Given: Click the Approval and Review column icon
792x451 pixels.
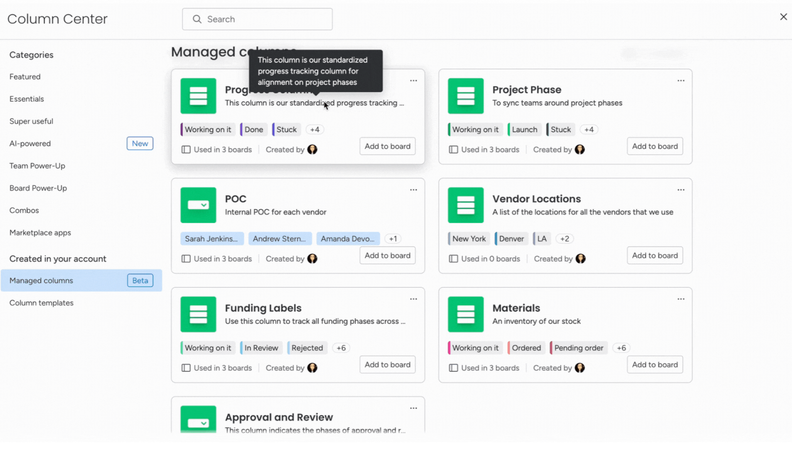Looking at the screenshot, I should [198, 419].
